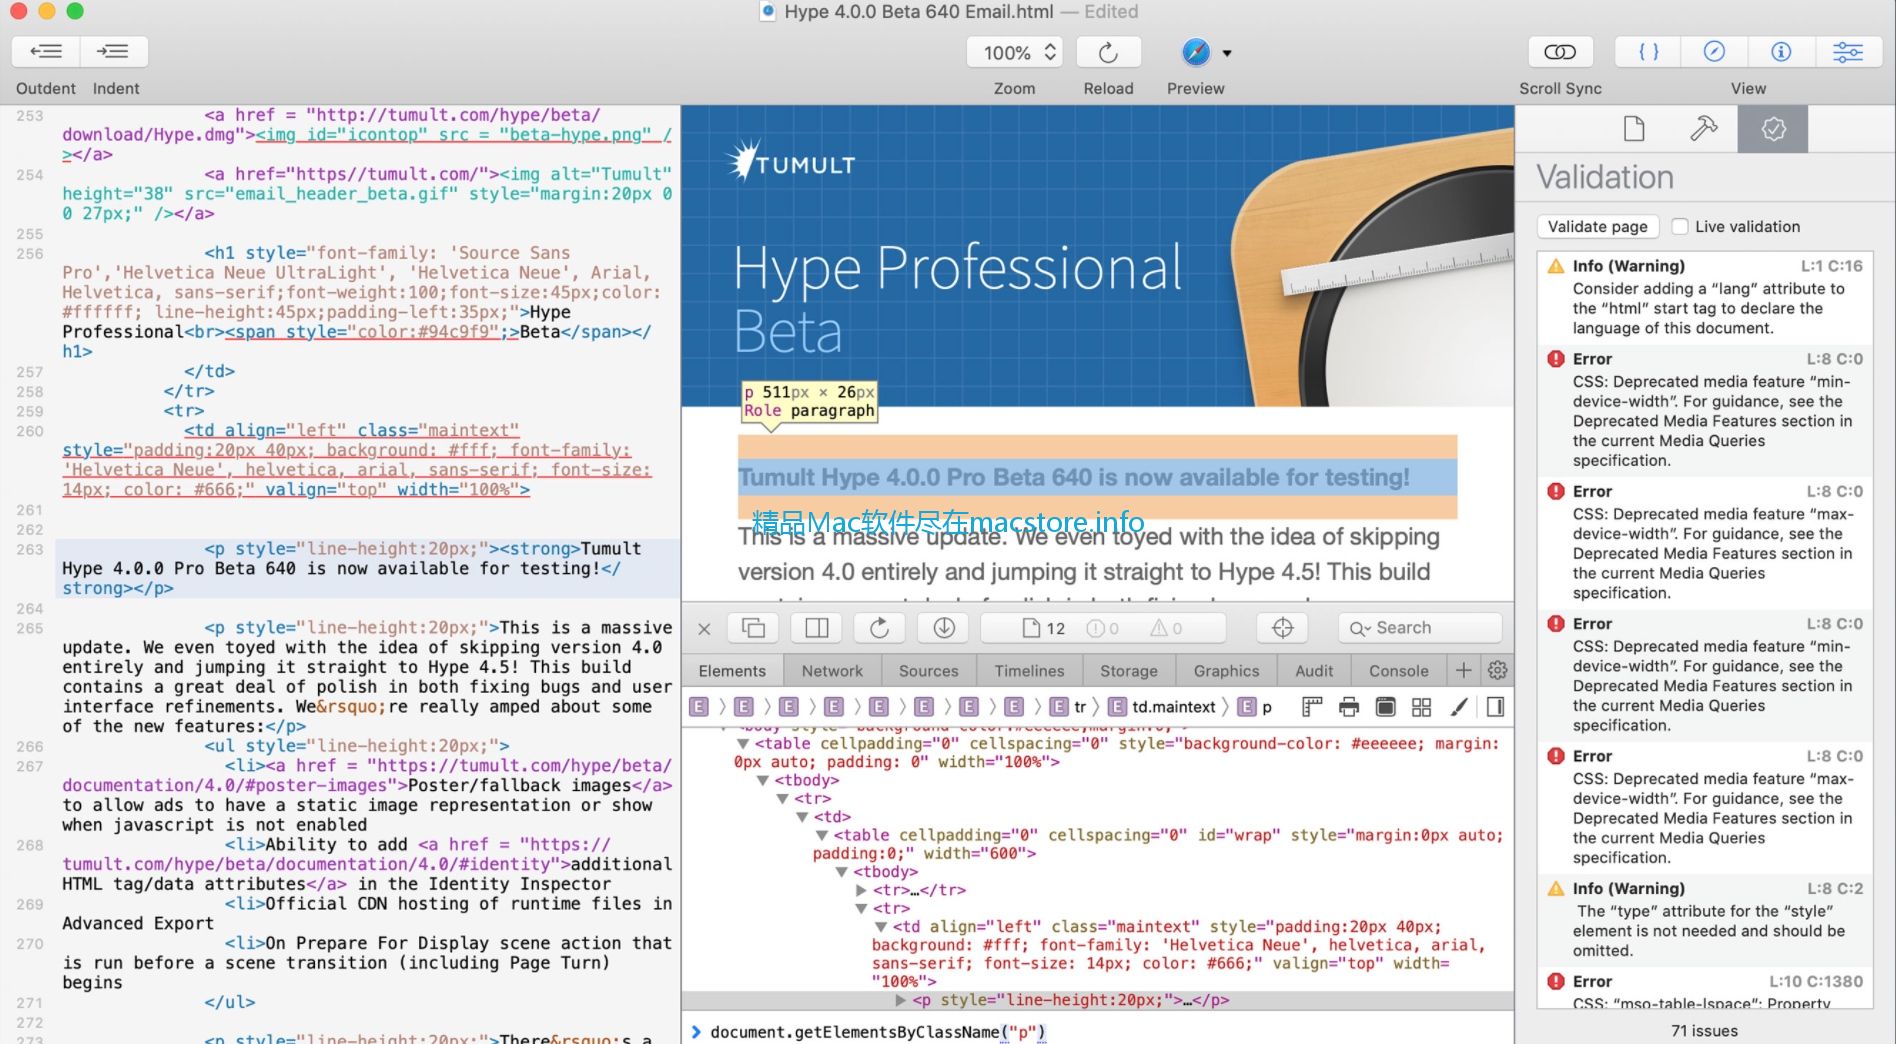Toggle forced dark appearance icon
Image resolution: width=1896 pixels, height=1044 pixels.
click(1385, 707)
